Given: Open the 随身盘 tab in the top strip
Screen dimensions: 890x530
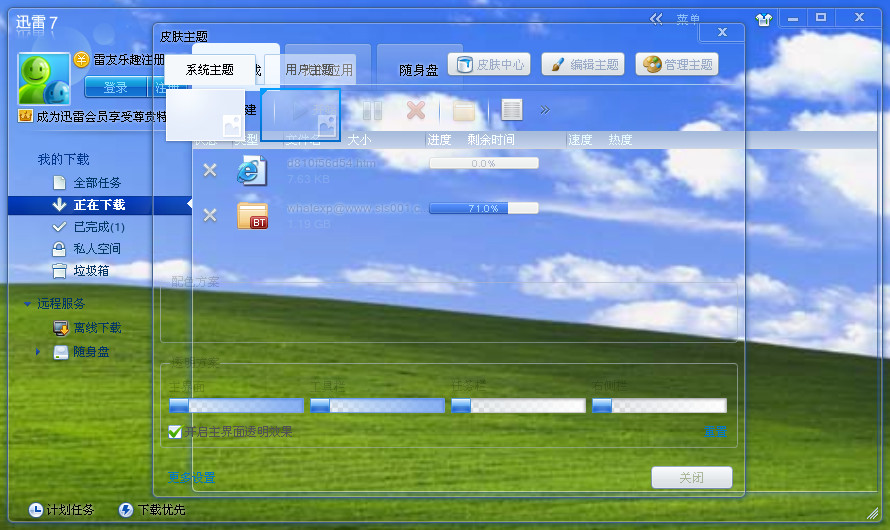Looking at the screenshot, I should point(419,70).
